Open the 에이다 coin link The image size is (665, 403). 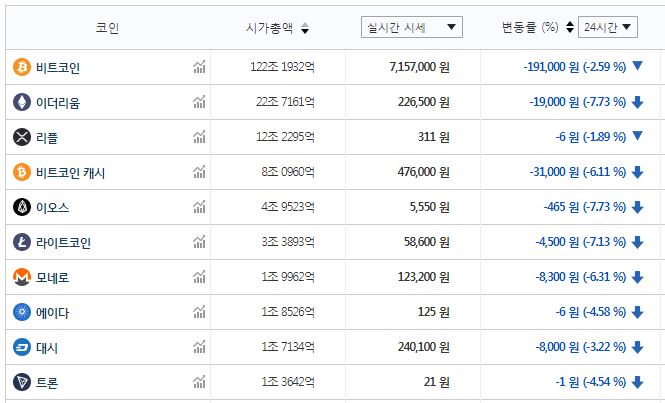click(54, 312)
